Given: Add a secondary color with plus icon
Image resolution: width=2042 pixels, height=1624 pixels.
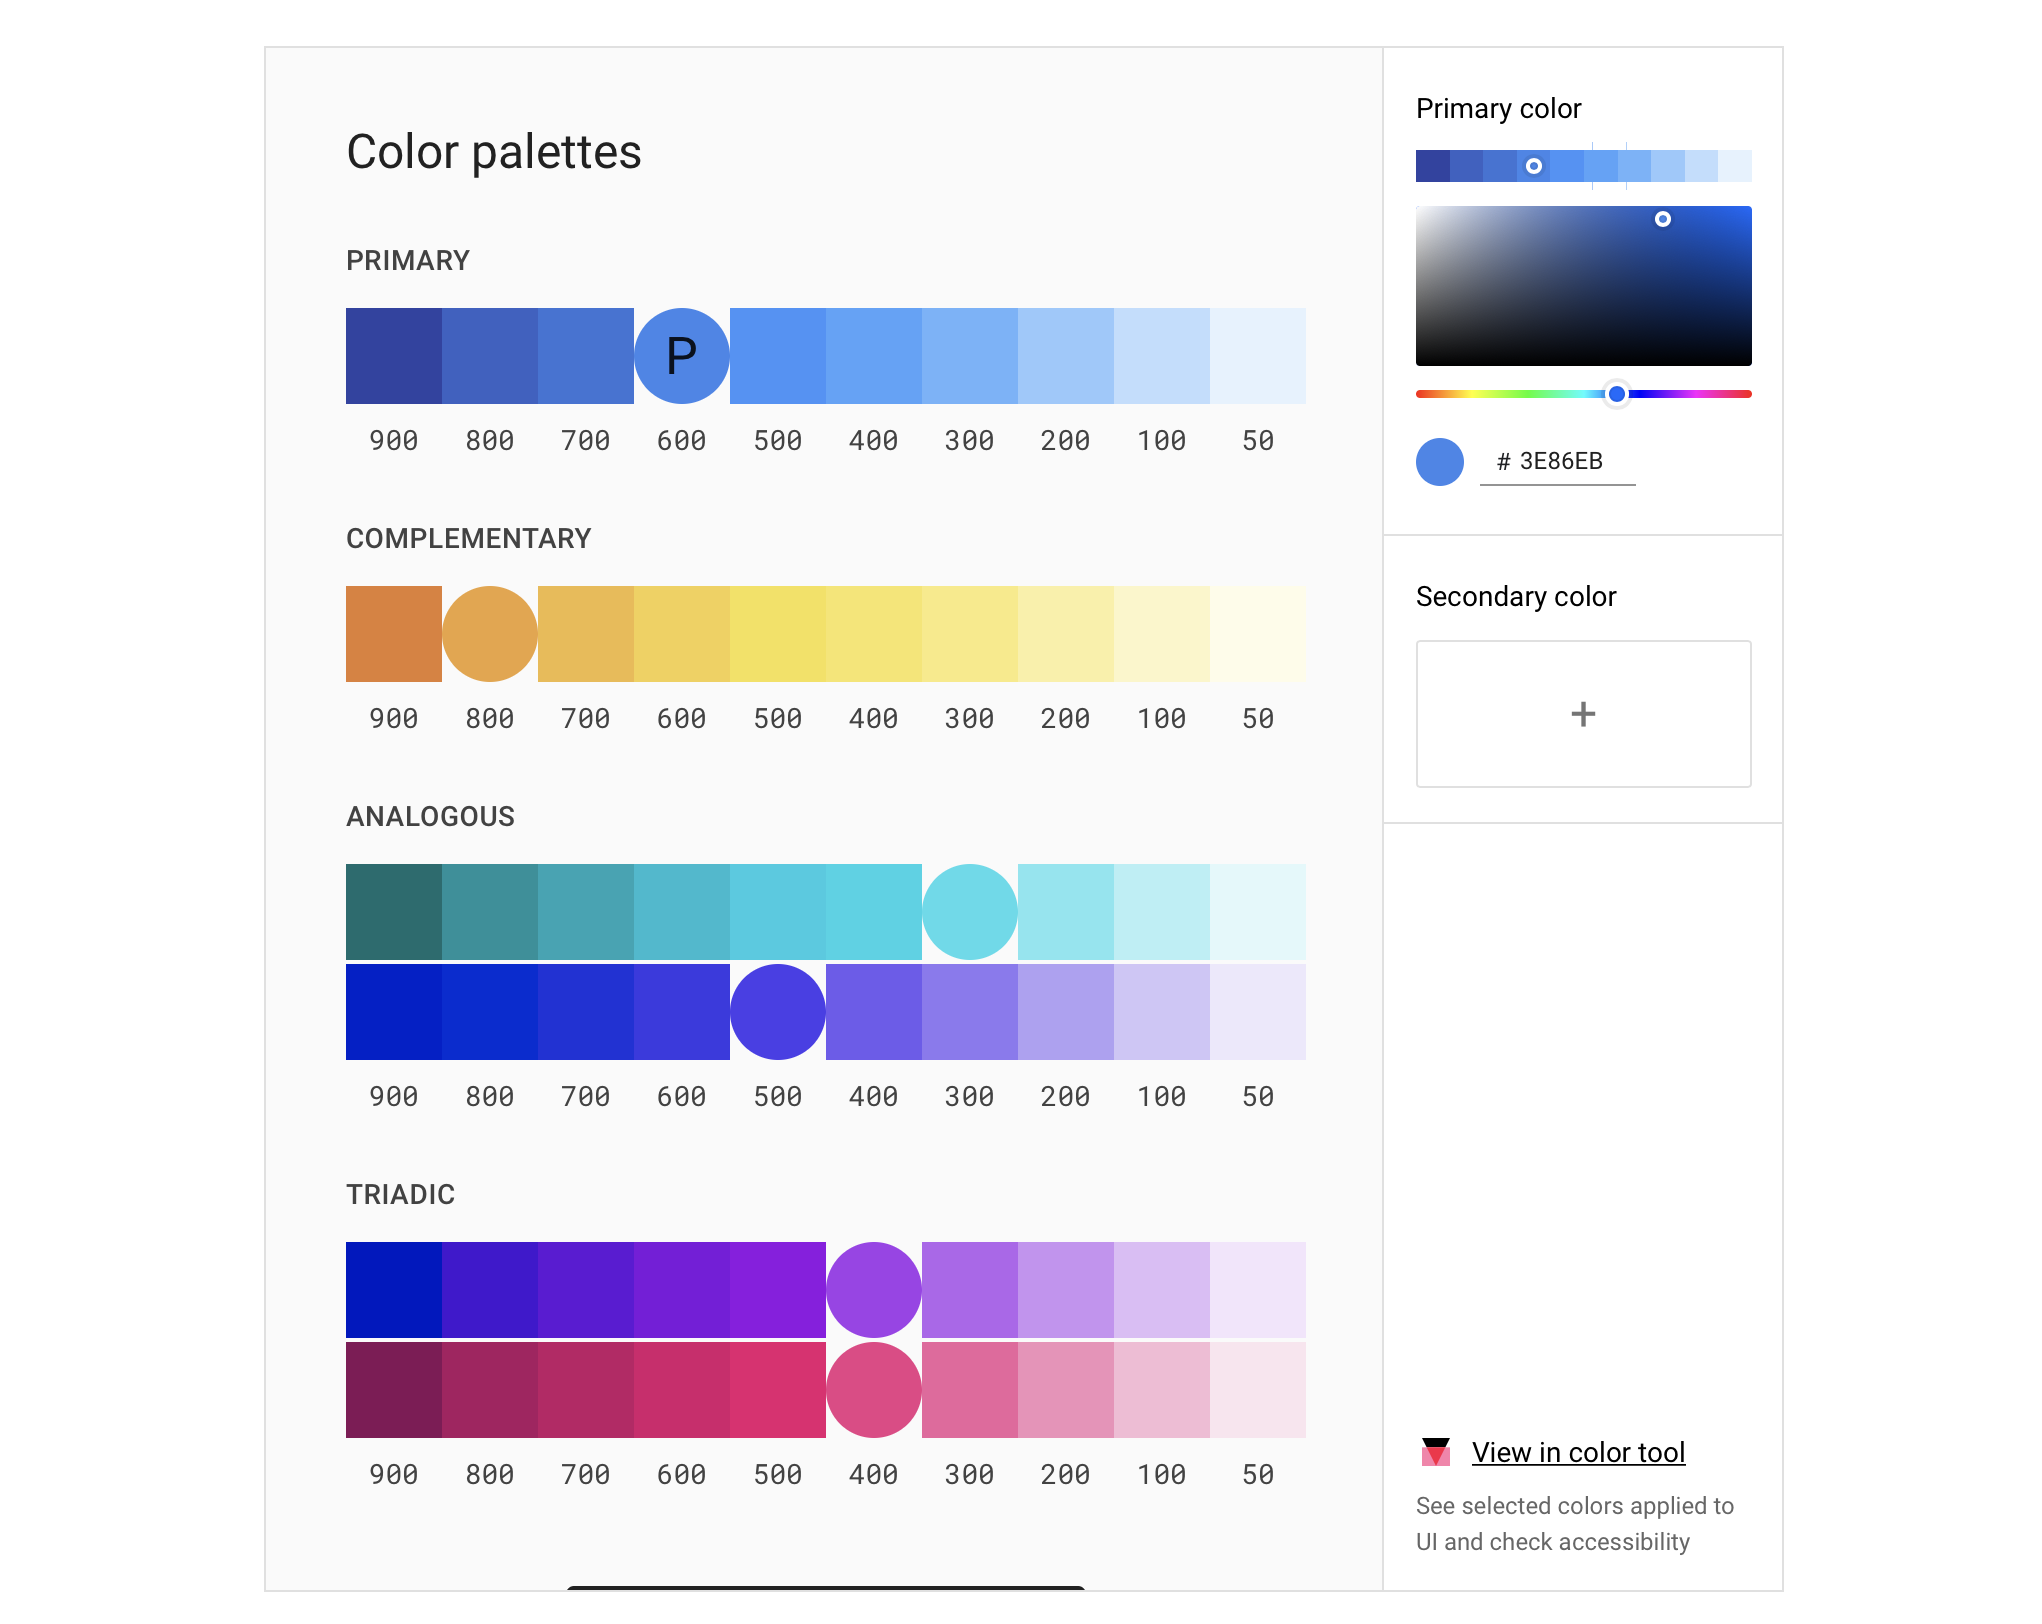Looking at the screenshot, I should [x=1582, y=714].
